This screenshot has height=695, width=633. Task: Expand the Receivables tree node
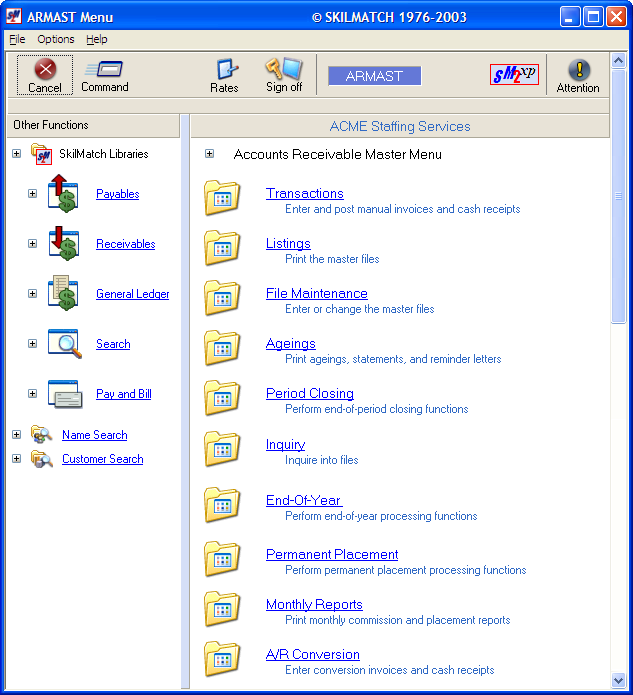tap(32, 243)
